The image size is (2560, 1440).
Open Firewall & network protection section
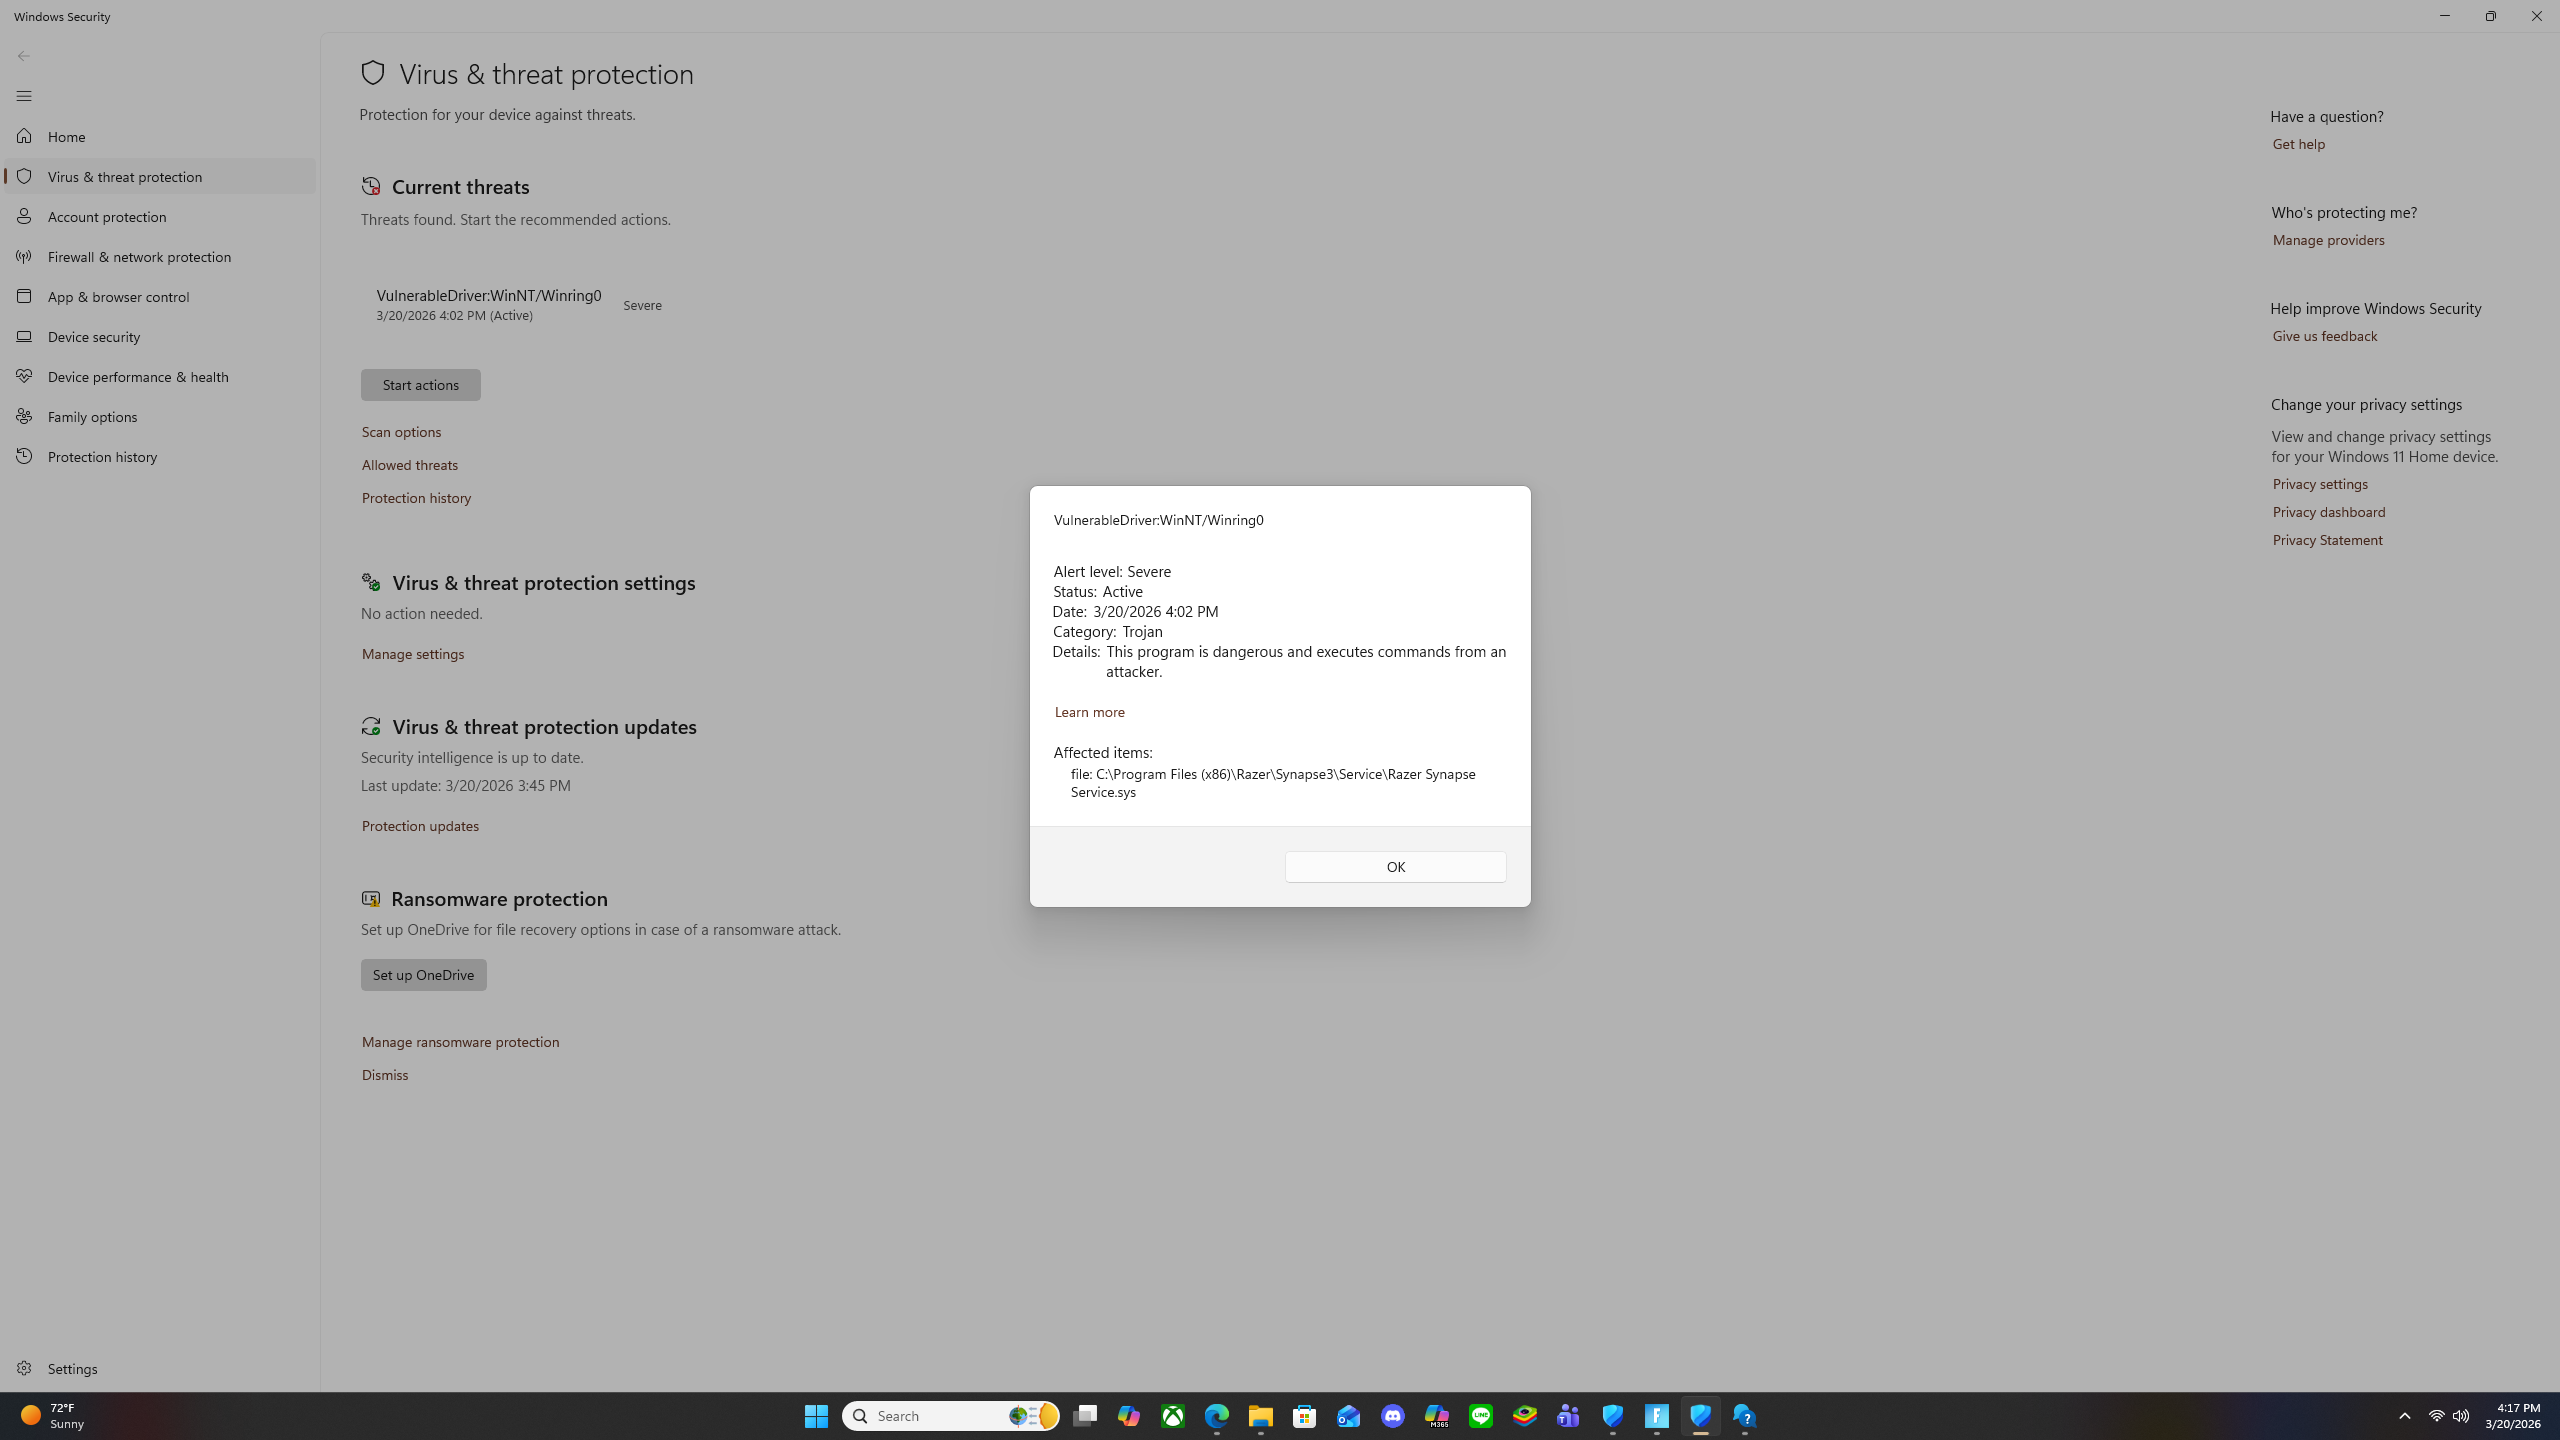(x=139, y=257)
